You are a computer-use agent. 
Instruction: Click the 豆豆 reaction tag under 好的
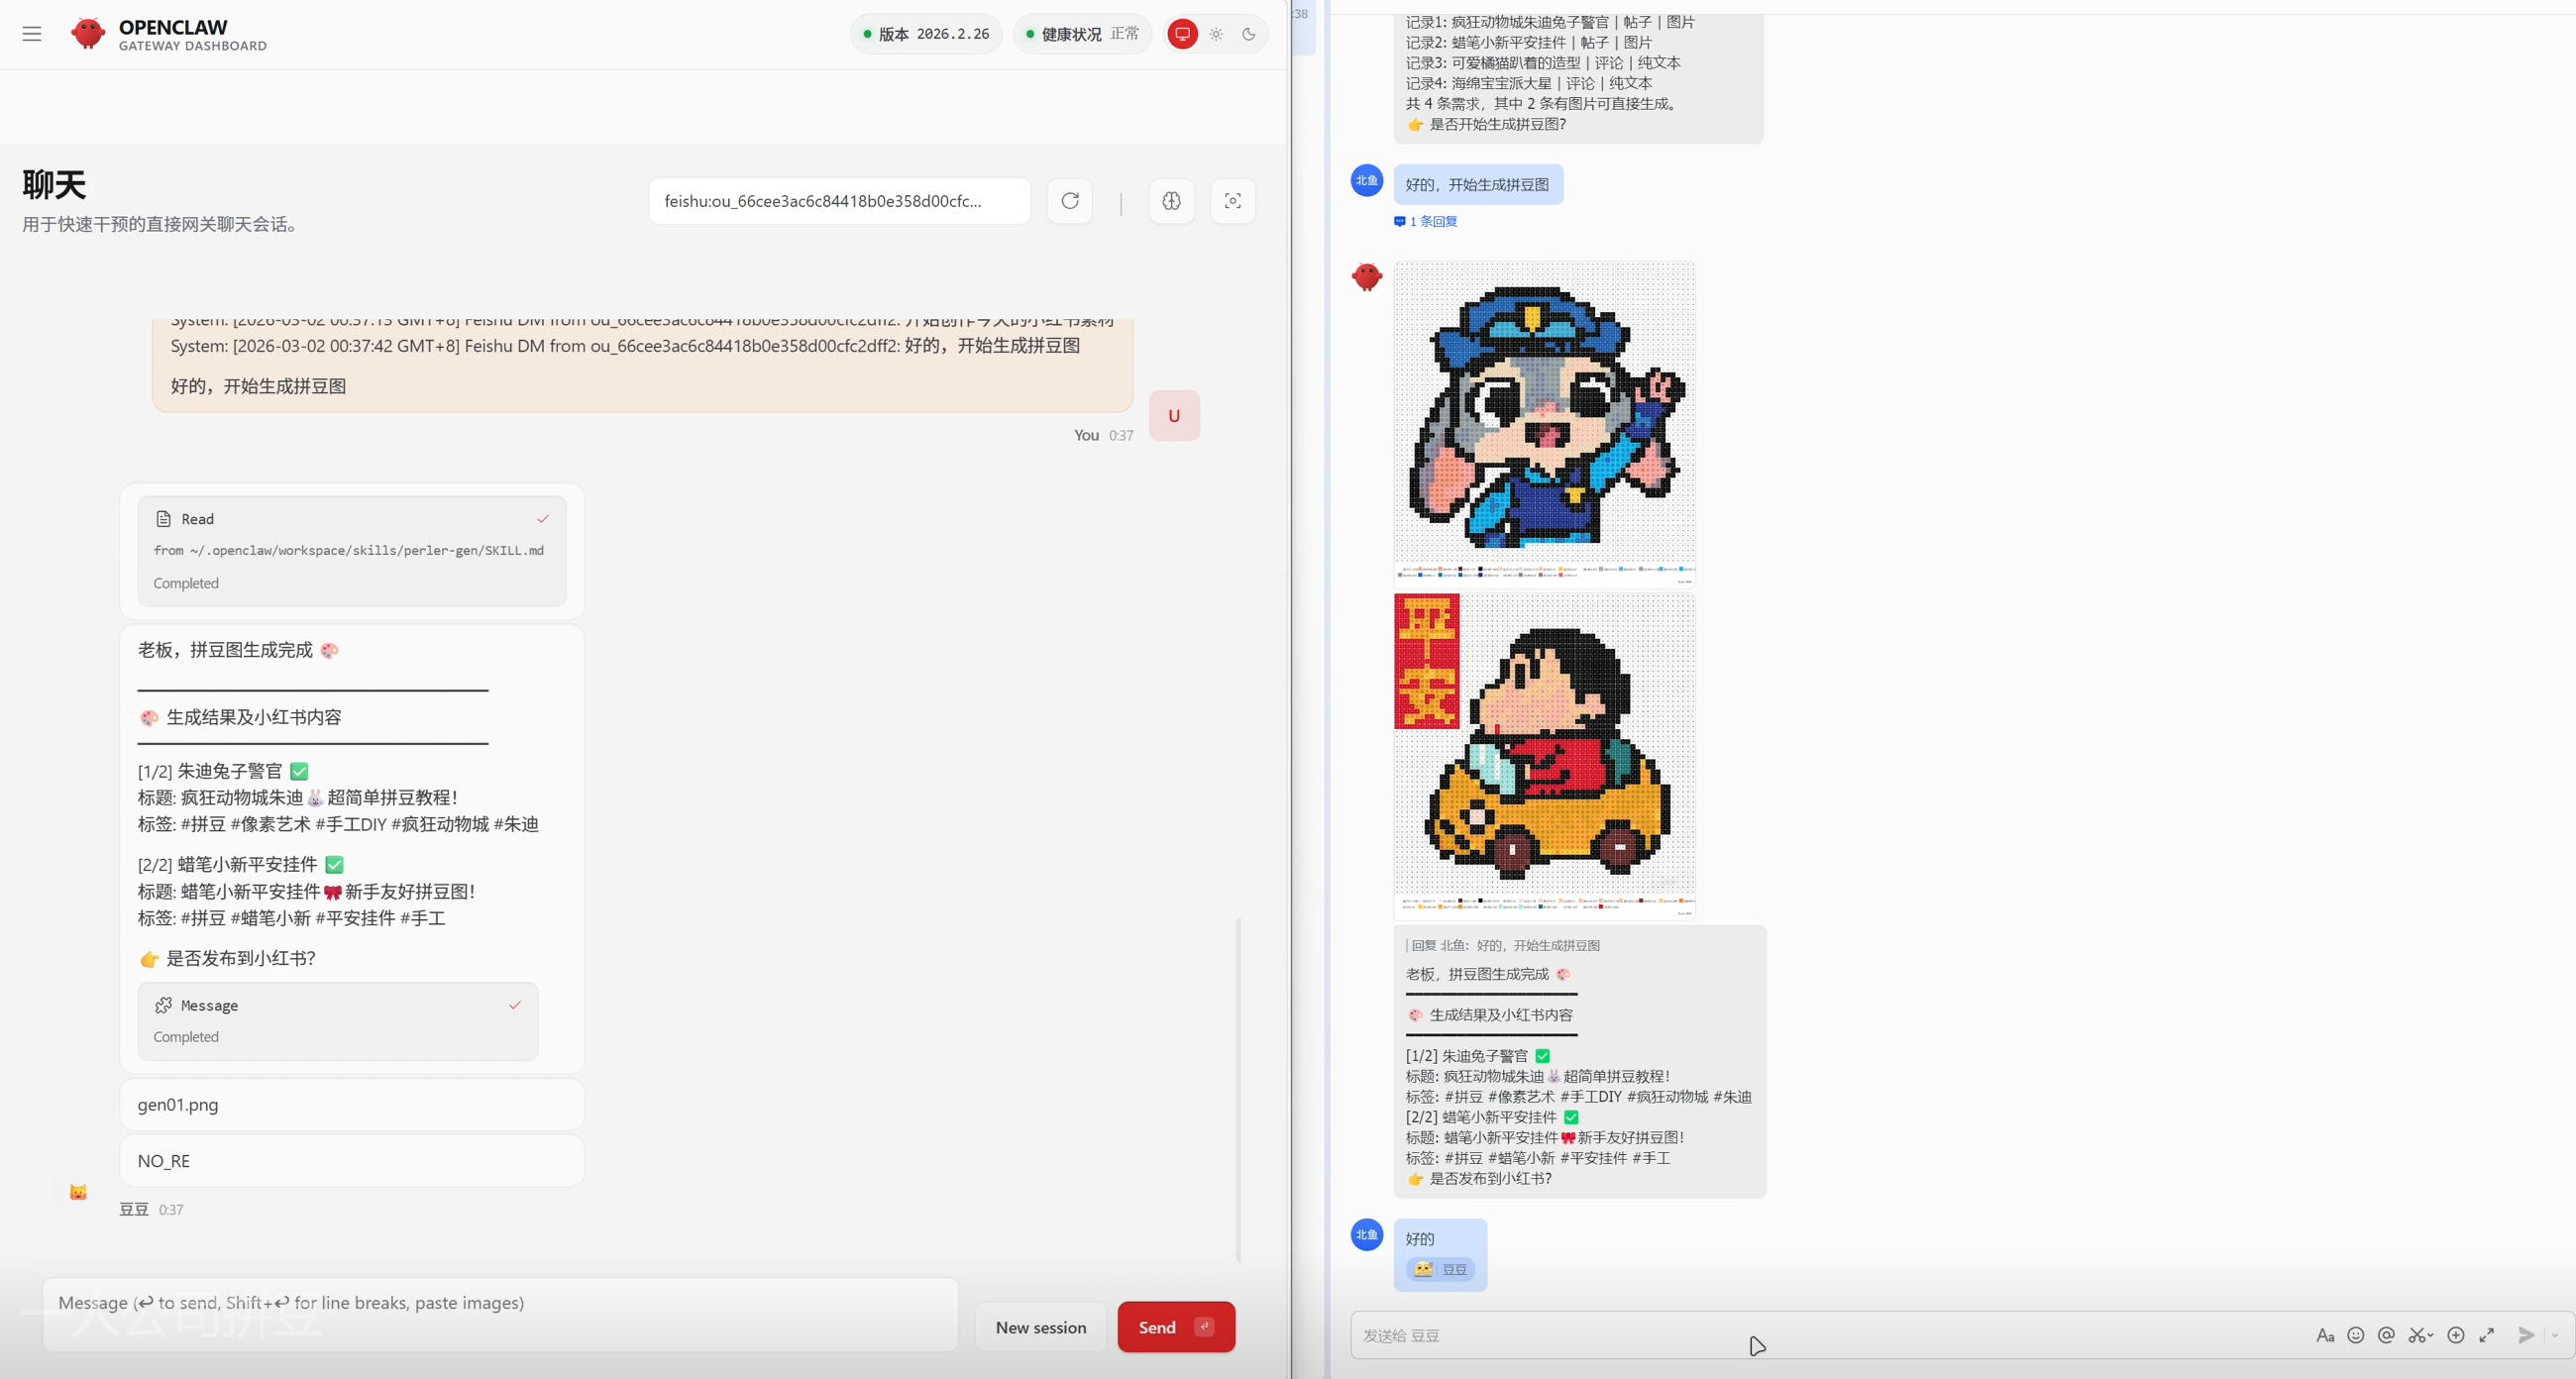point(1440,1270)
